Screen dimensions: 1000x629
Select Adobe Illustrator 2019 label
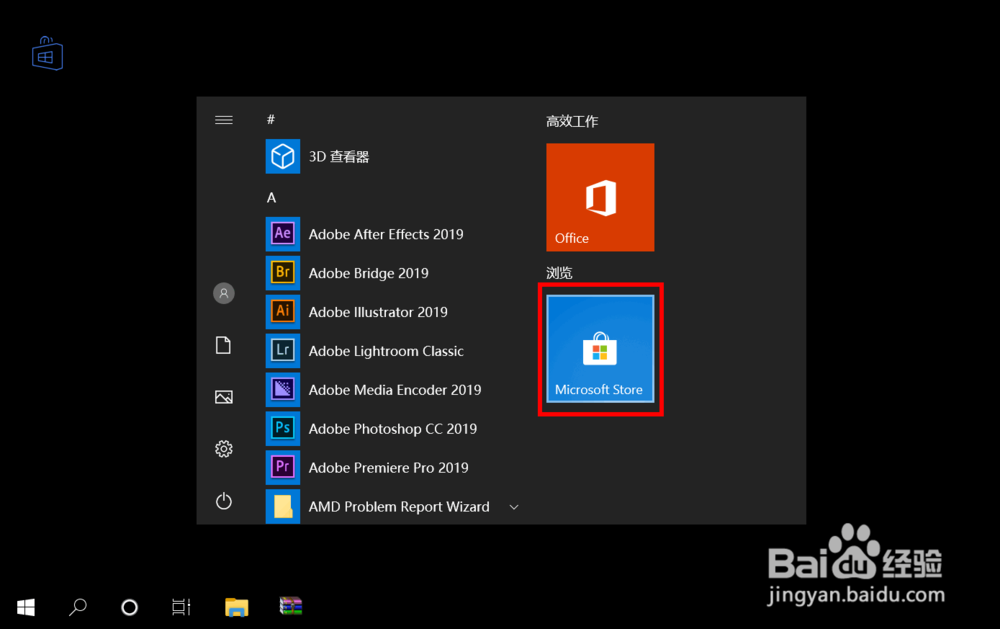(x=378, y=312)
